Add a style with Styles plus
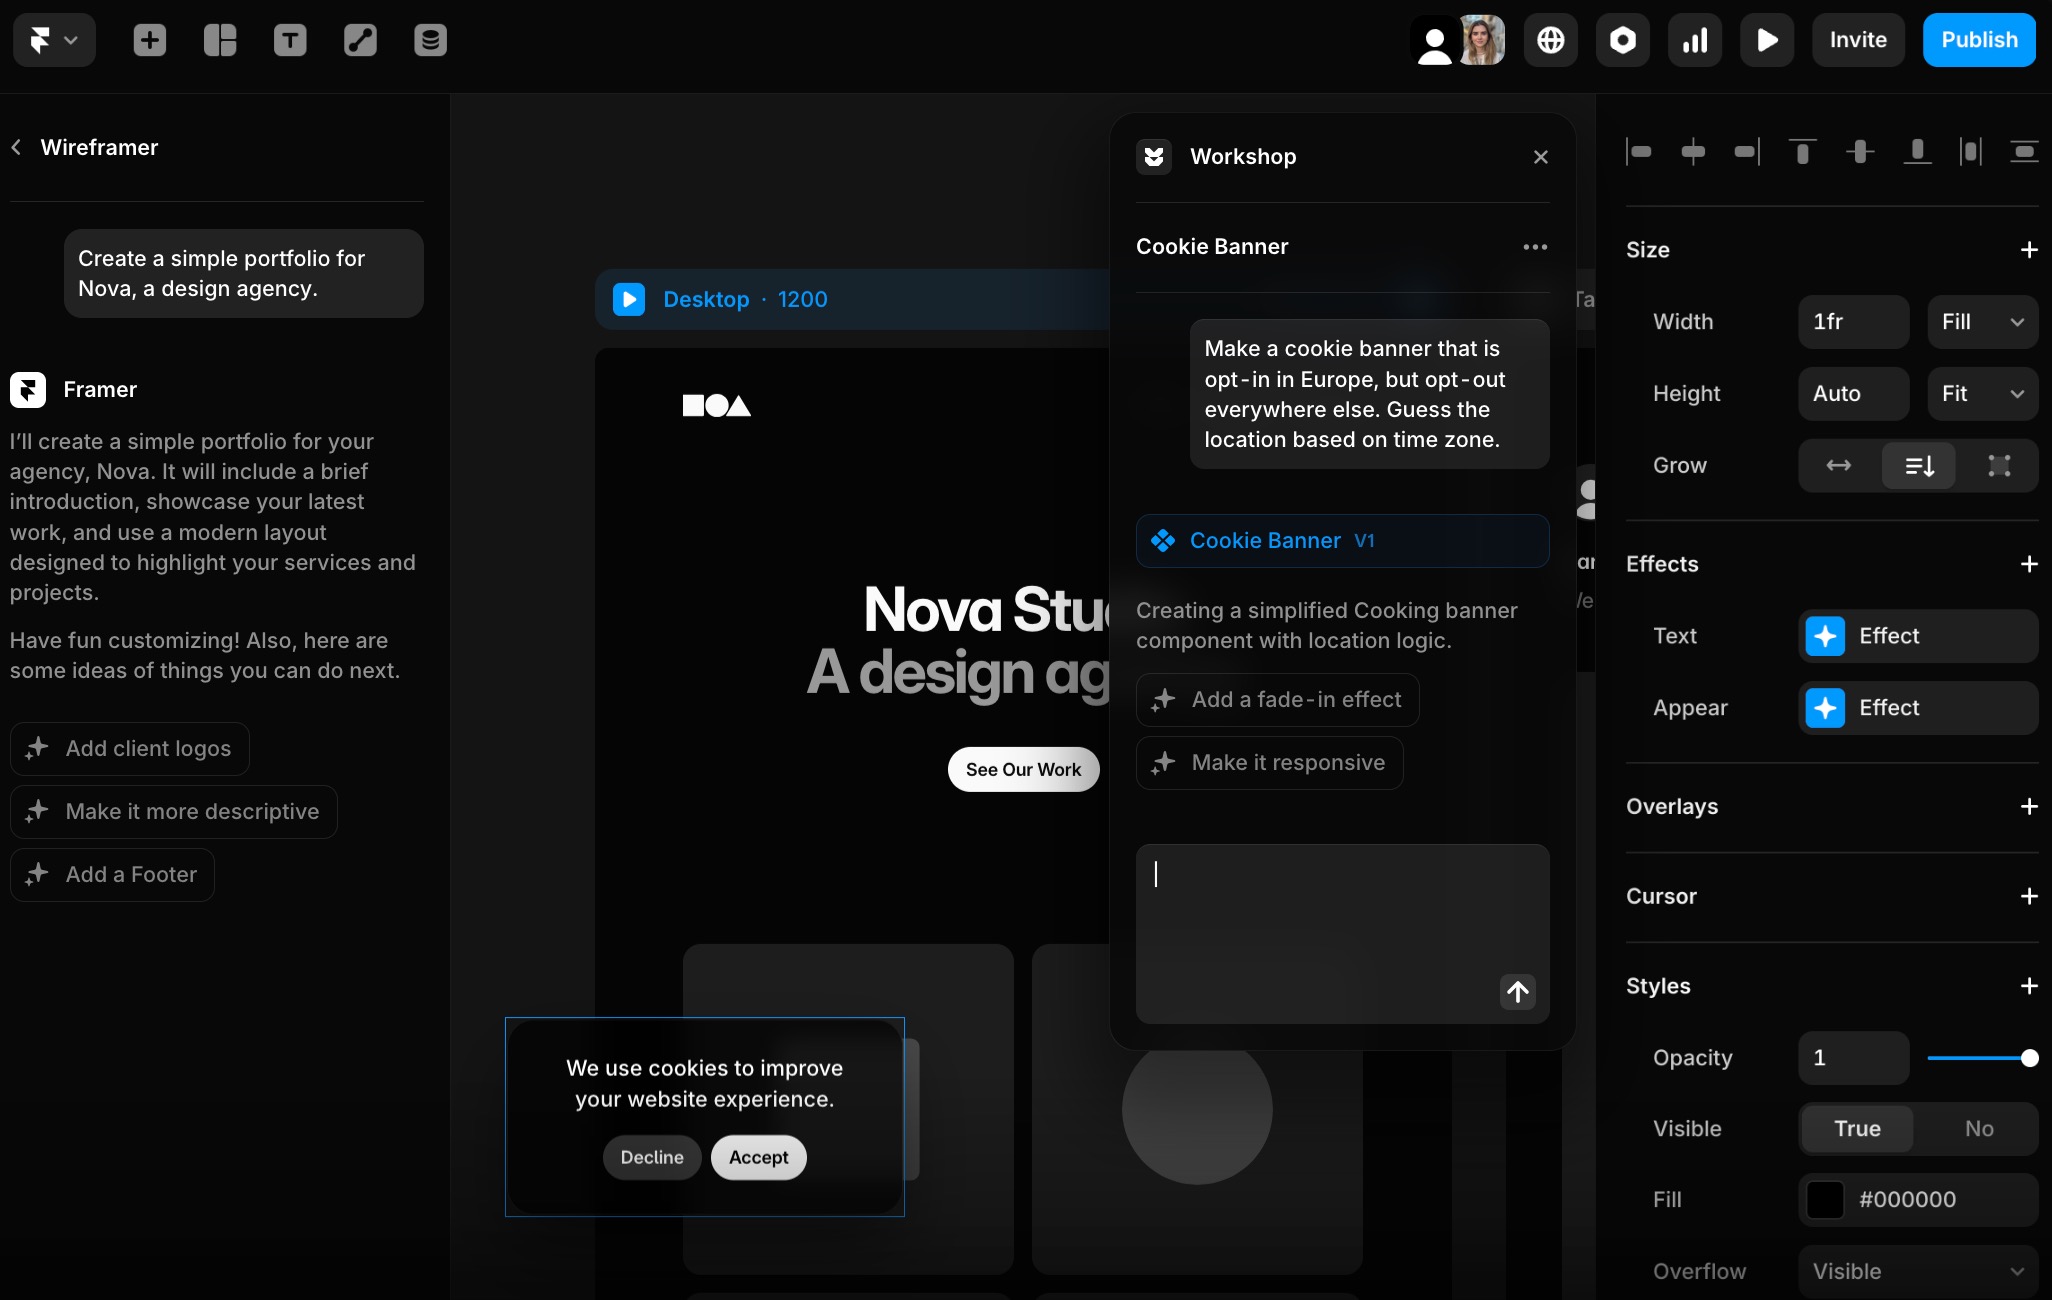The height and width of the screenshot is (1300, 2052). point(2029,986)
